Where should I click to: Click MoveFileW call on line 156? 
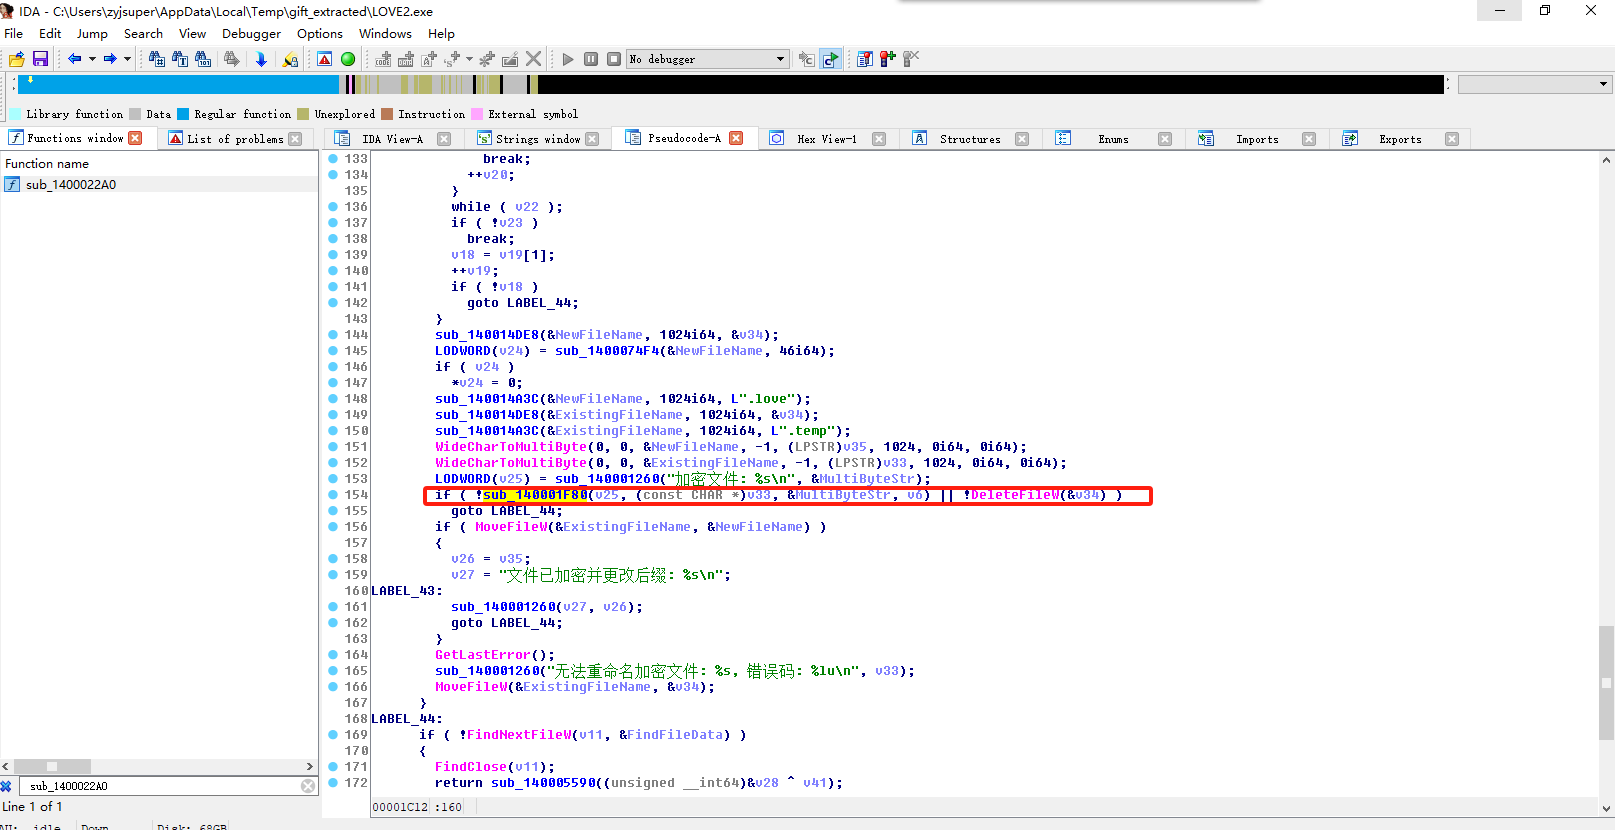point(511,527)
